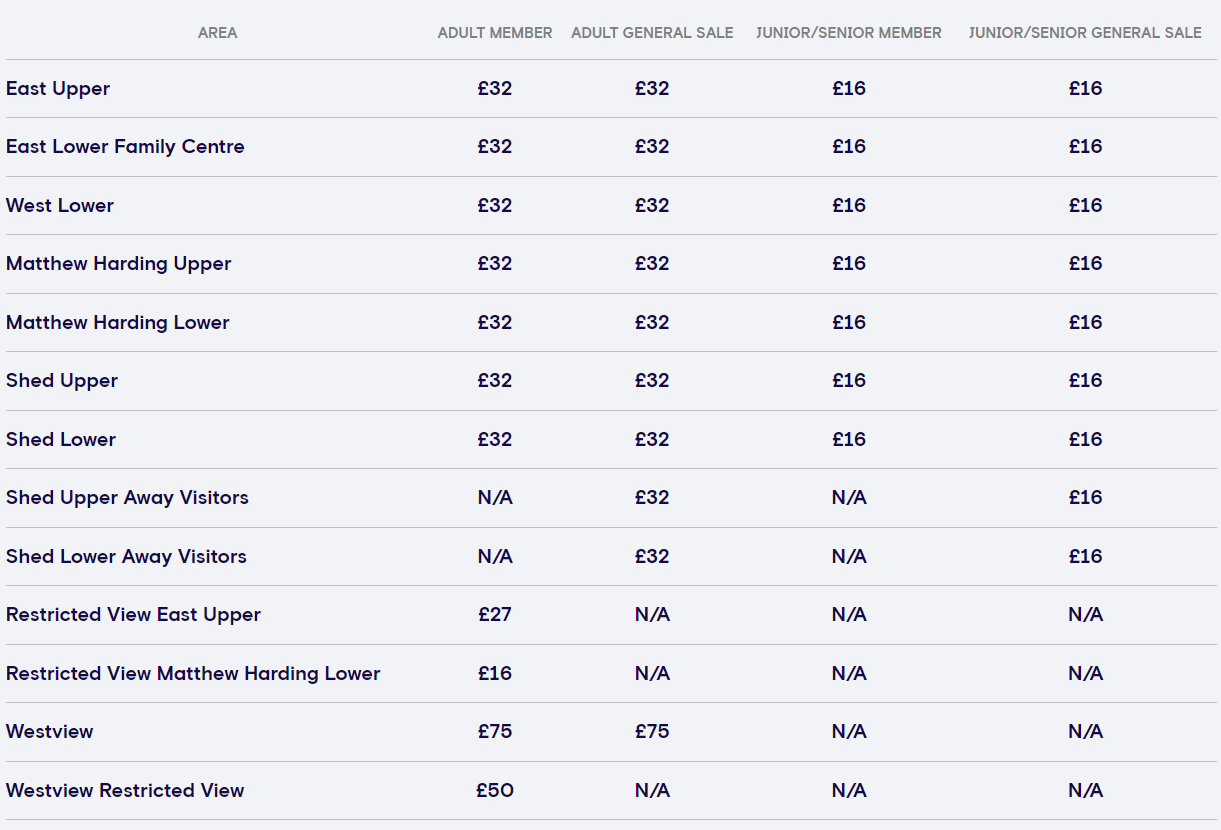
Task: Click the Matthew Harding Upper area name
Action: click(119, 264)
